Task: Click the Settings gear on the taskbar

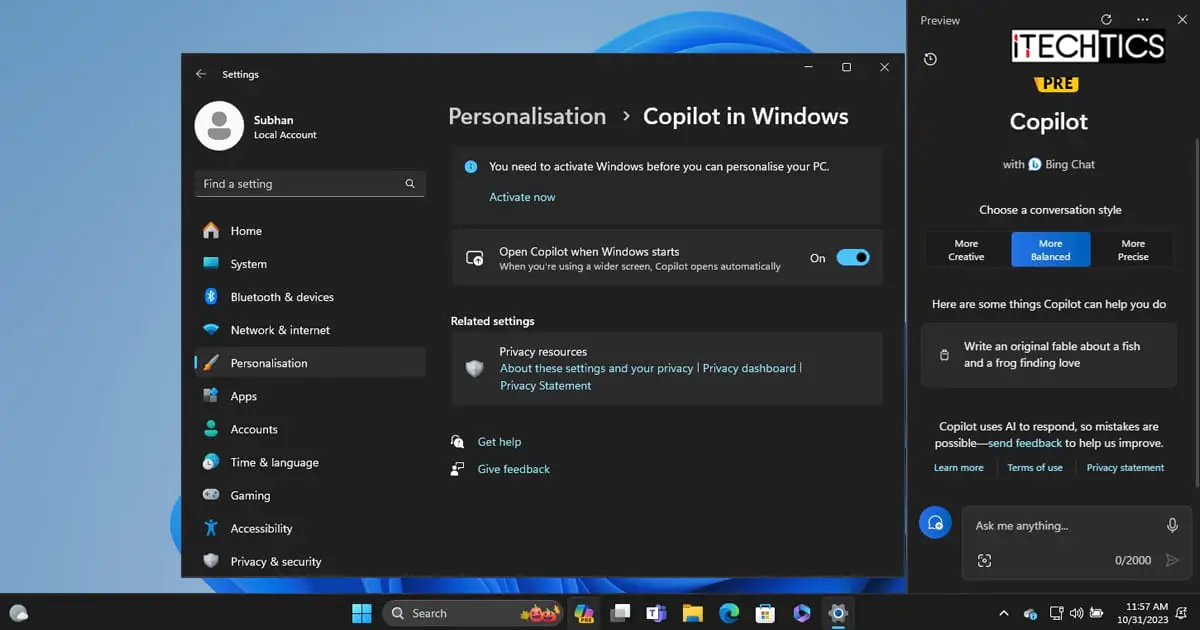Action: point(838,613)
